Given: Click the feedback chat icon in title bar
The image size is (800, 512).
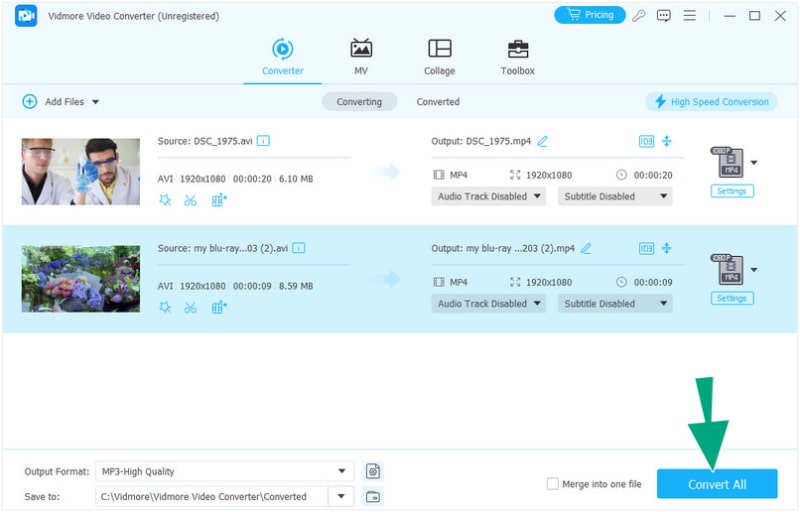Looking at the screenshot, I should (x=664, y=16).
